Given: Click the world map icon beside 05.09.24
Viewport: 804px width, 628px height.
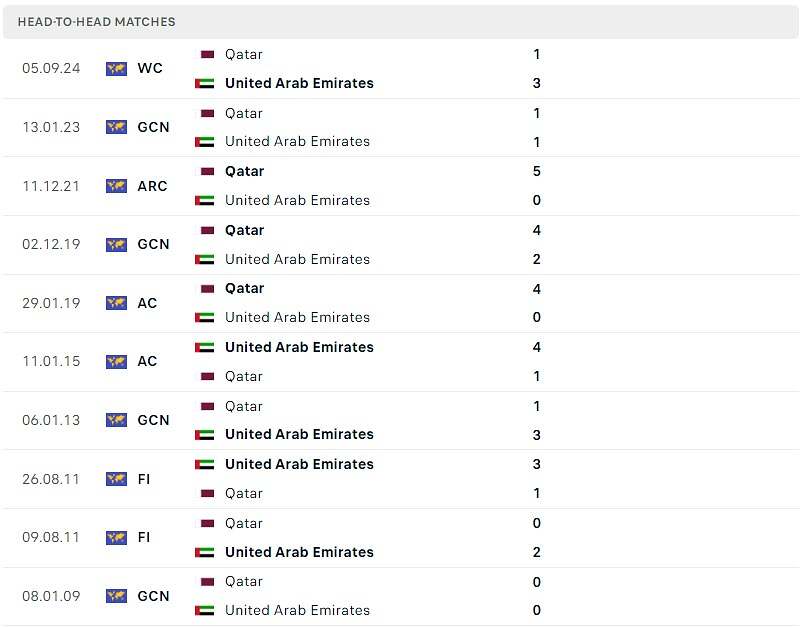Looking at the screenshot, I should 116,68.
